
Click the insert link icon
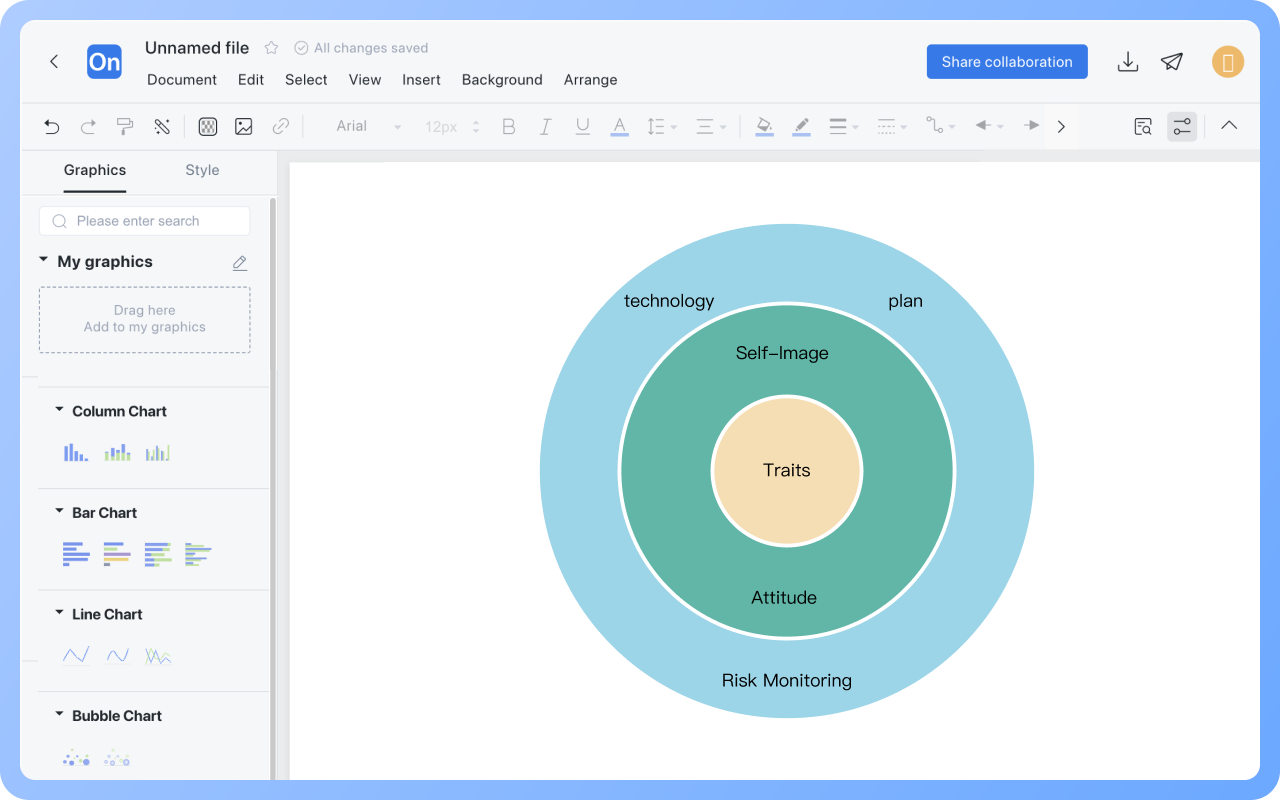pos(281,126)
